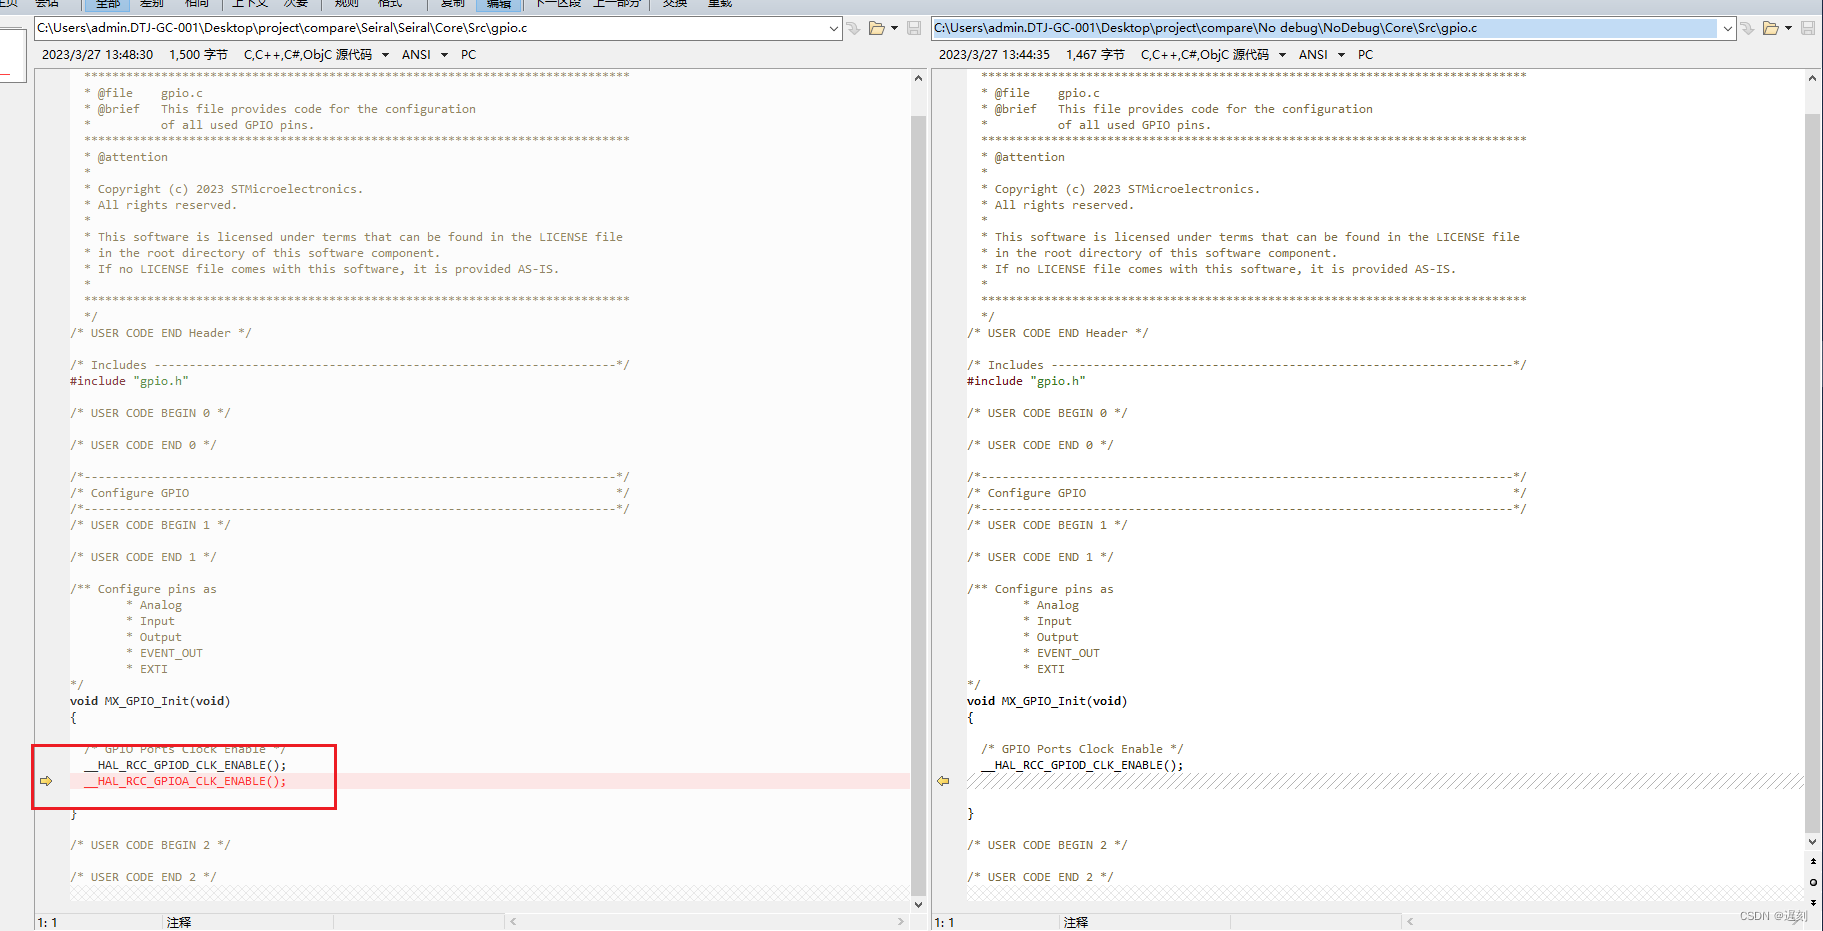The image size is (1823, 931).
Task: Click left pane vertical scrollbar down arrow
Action: point(918,904)
